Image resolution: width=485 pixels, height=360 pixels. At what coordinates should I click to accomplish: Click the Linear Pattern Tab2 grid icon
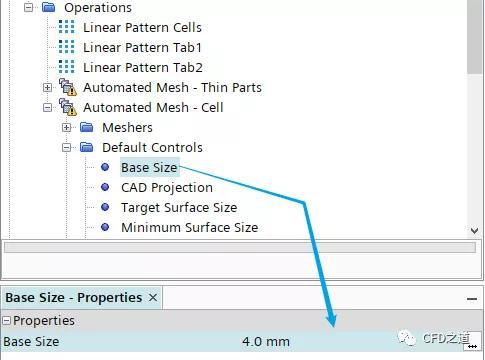[x=66, y=67]
